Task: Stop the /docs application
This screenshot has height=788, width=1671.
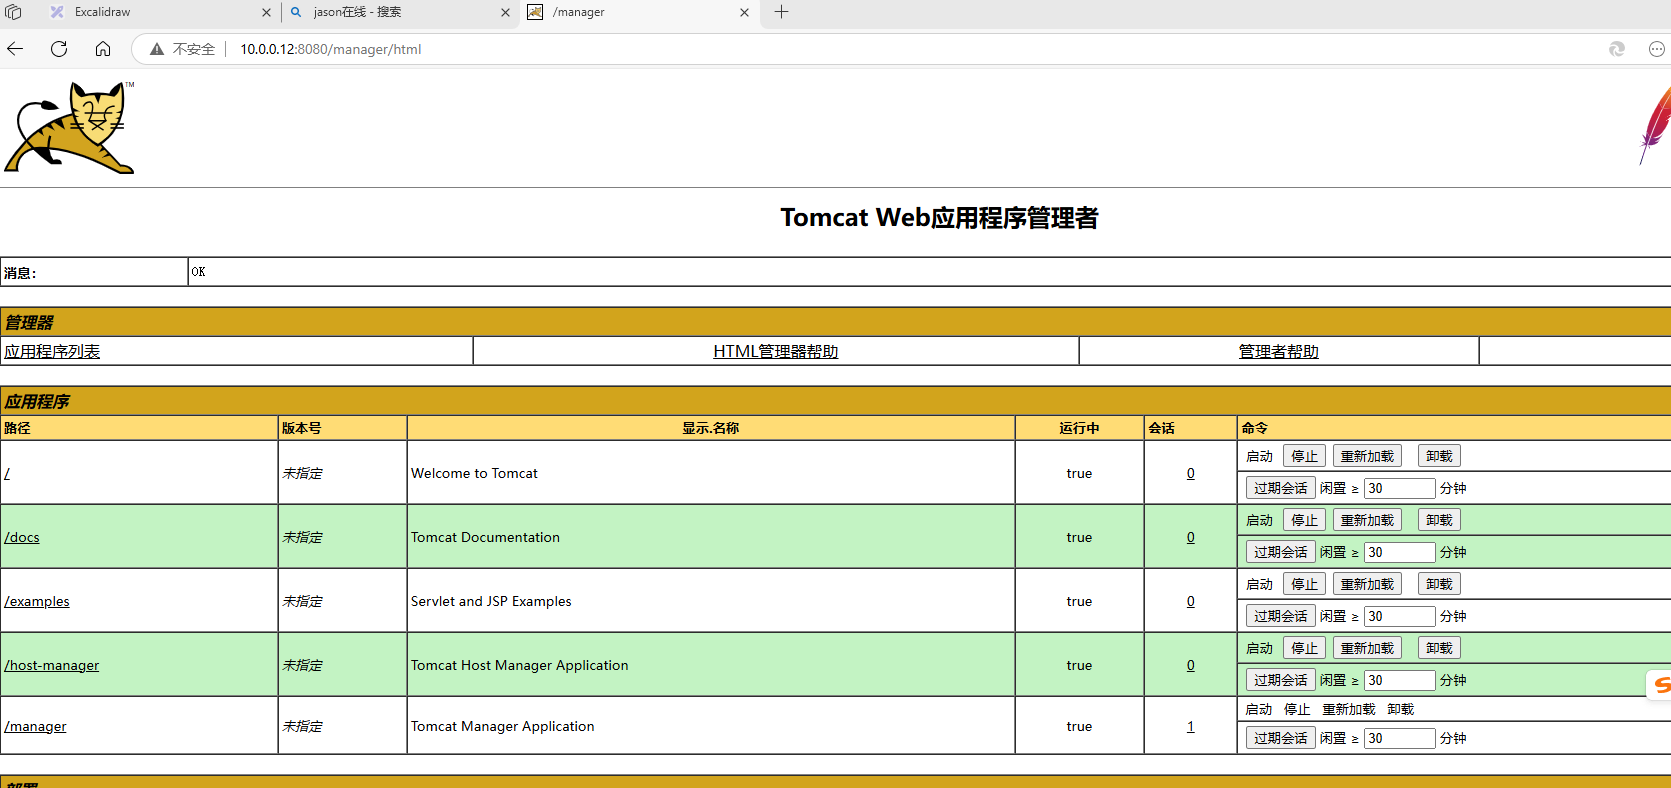Action: 1304,520
